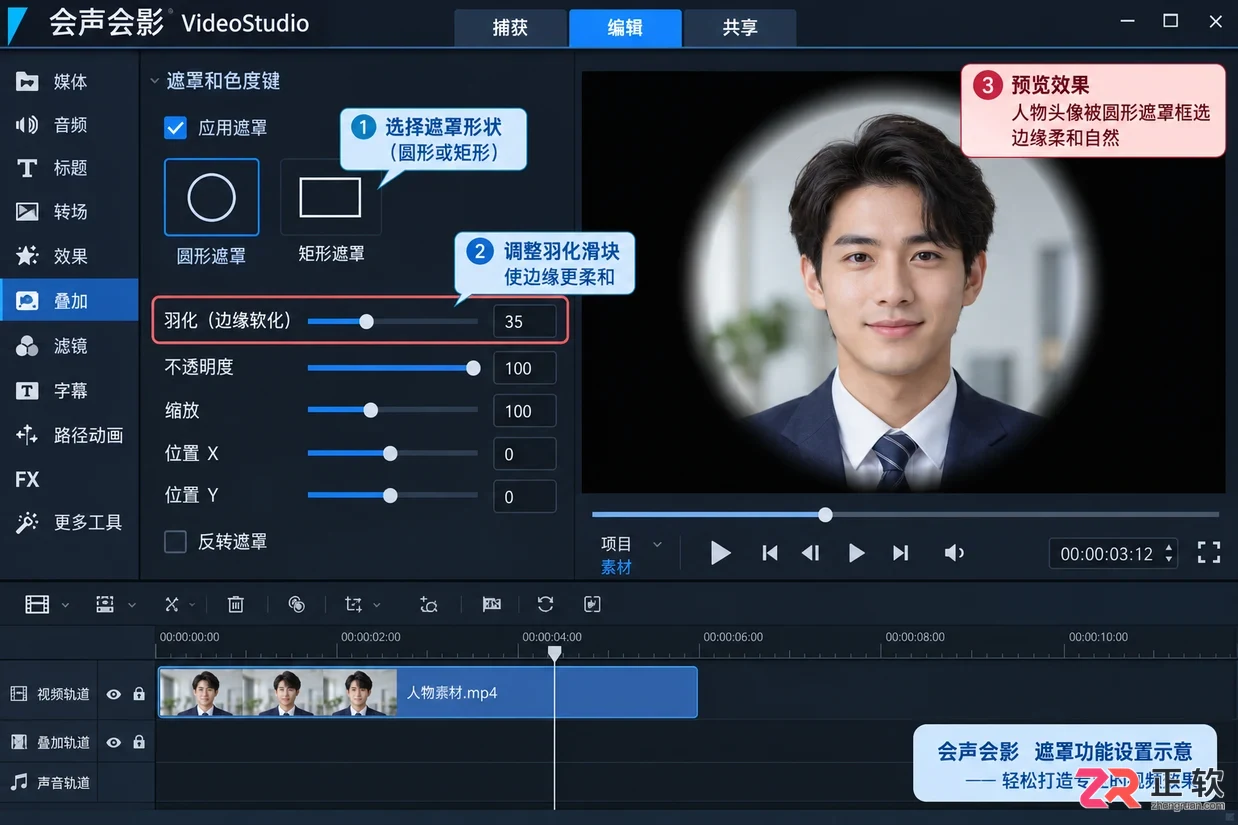Image resolution: width=1238 pixels, height=825 pixels.
Task: Open the 项目/素材 mode dropdown arrow
Action: 657,545
